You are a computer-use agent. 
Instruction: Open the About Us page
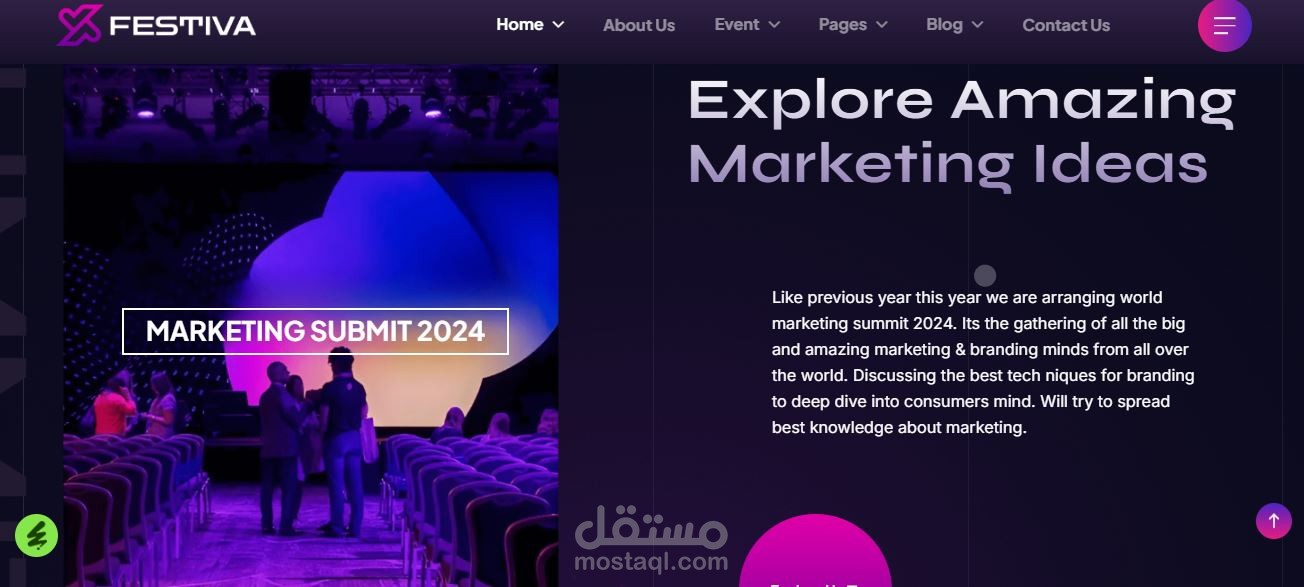click(639, 25)
